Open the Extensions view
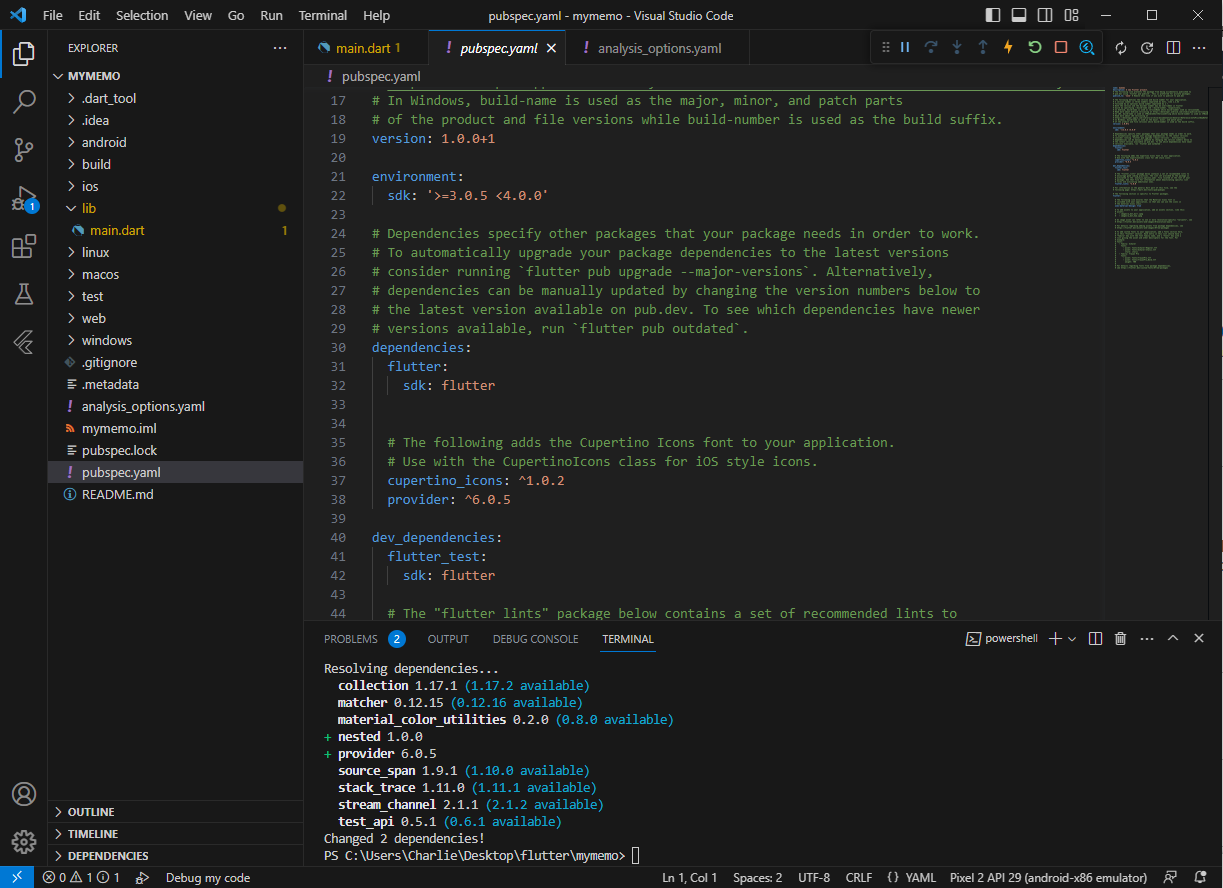This screenshot has height=888, width=1223. [x=24, y=246]
